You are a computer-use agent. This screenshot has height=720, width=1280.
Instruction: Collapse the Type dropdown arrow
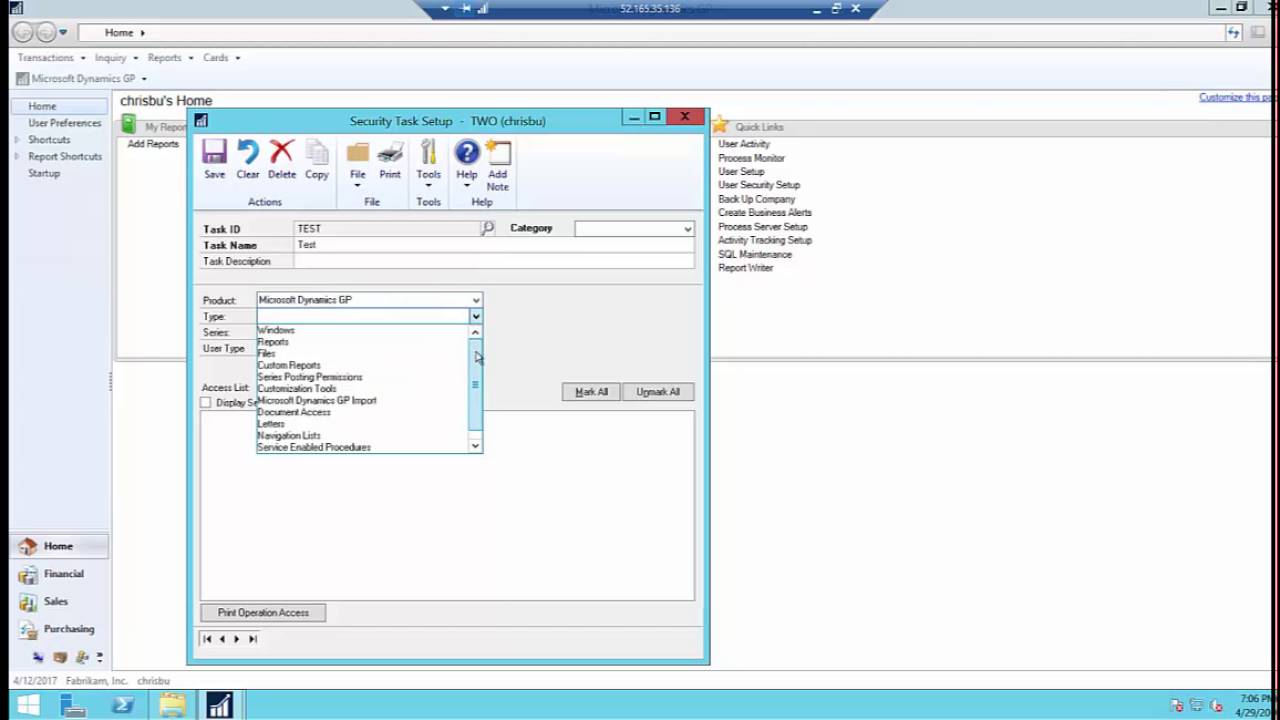476,316
